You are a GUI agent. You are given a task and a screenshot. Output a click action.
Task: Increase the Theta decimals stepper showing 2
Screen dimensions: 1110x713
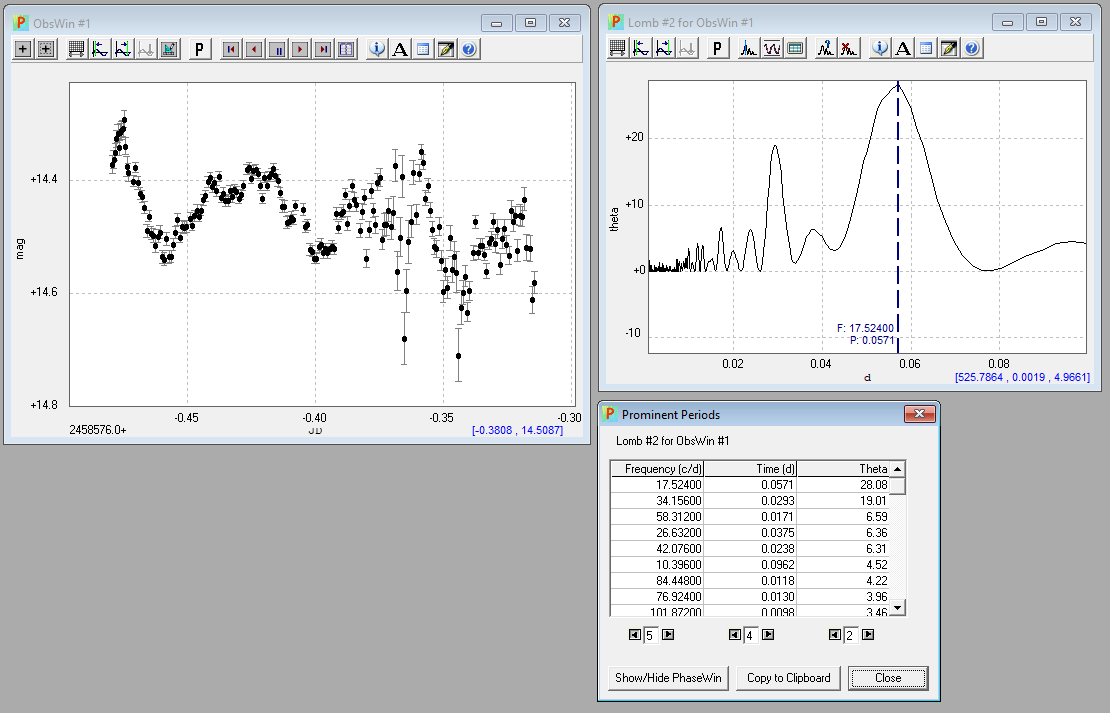[x=868, y=634]
